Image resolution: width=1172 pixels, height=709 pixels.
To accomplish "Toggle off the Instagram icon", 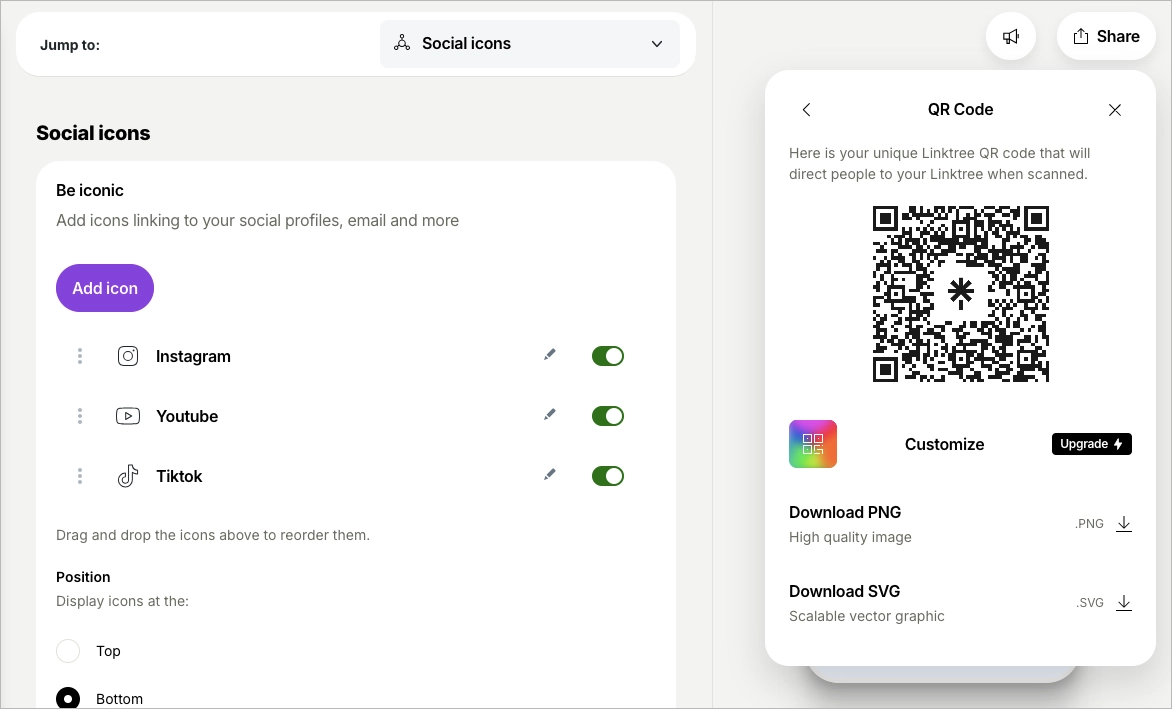I will tap(607, 355).
